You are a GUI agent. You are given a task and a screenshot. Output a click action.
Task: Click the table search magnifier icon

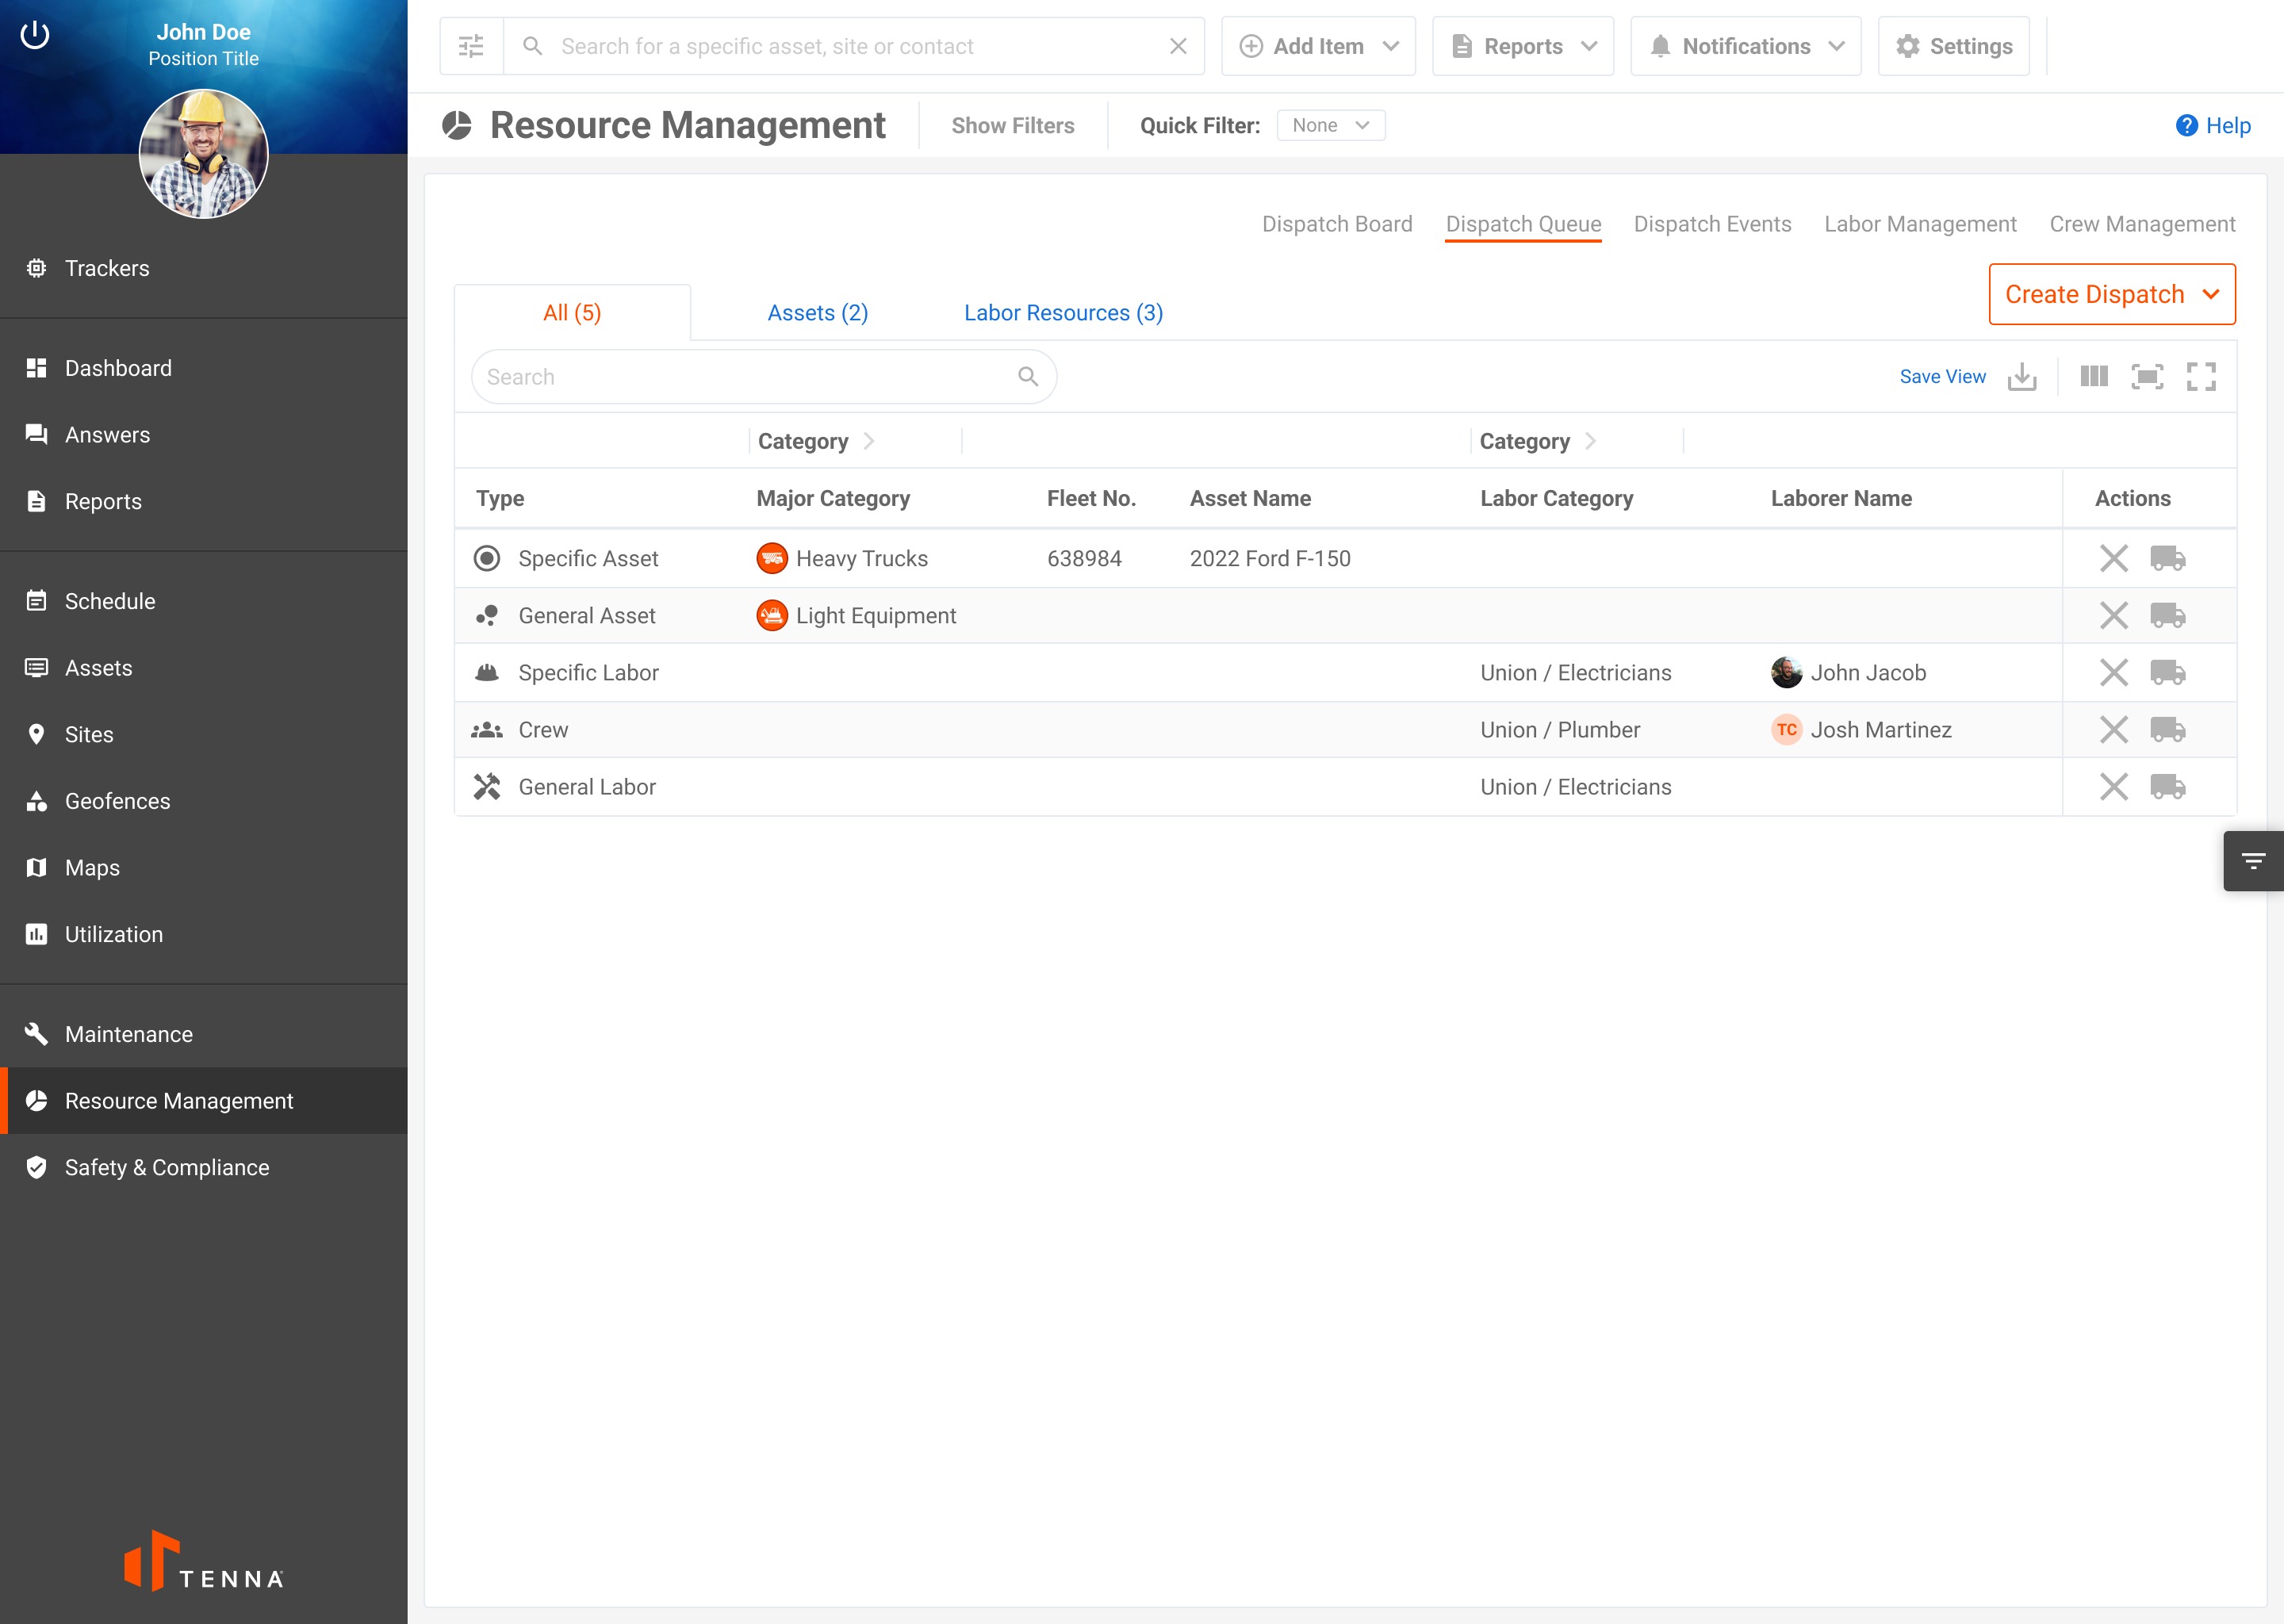click(x=1028, y=377)
